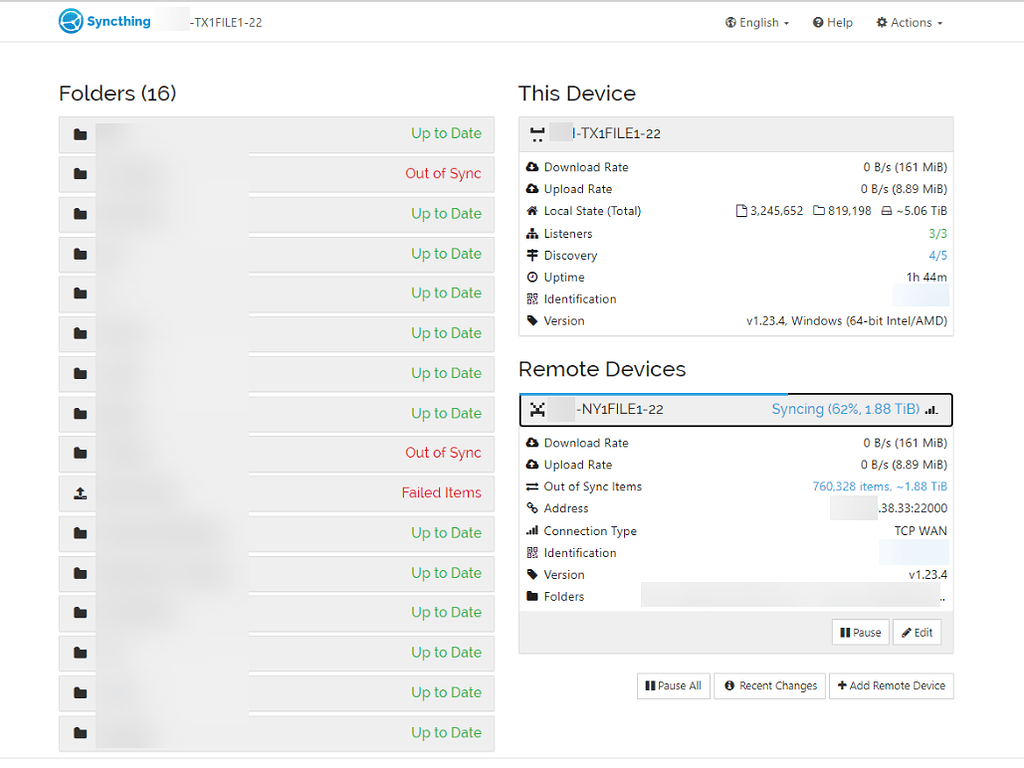Screen dimensions: 1024x768
Task: Click the upload icon beside Failed Items folder
Action: tap(77, 493)
